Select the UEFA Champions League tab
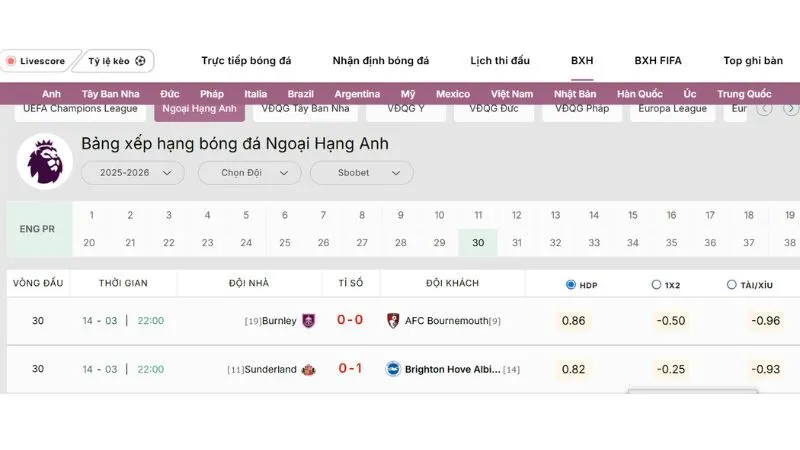Viewport: 800px width, 450px height. pyautogui.click(x=80, y=111)
